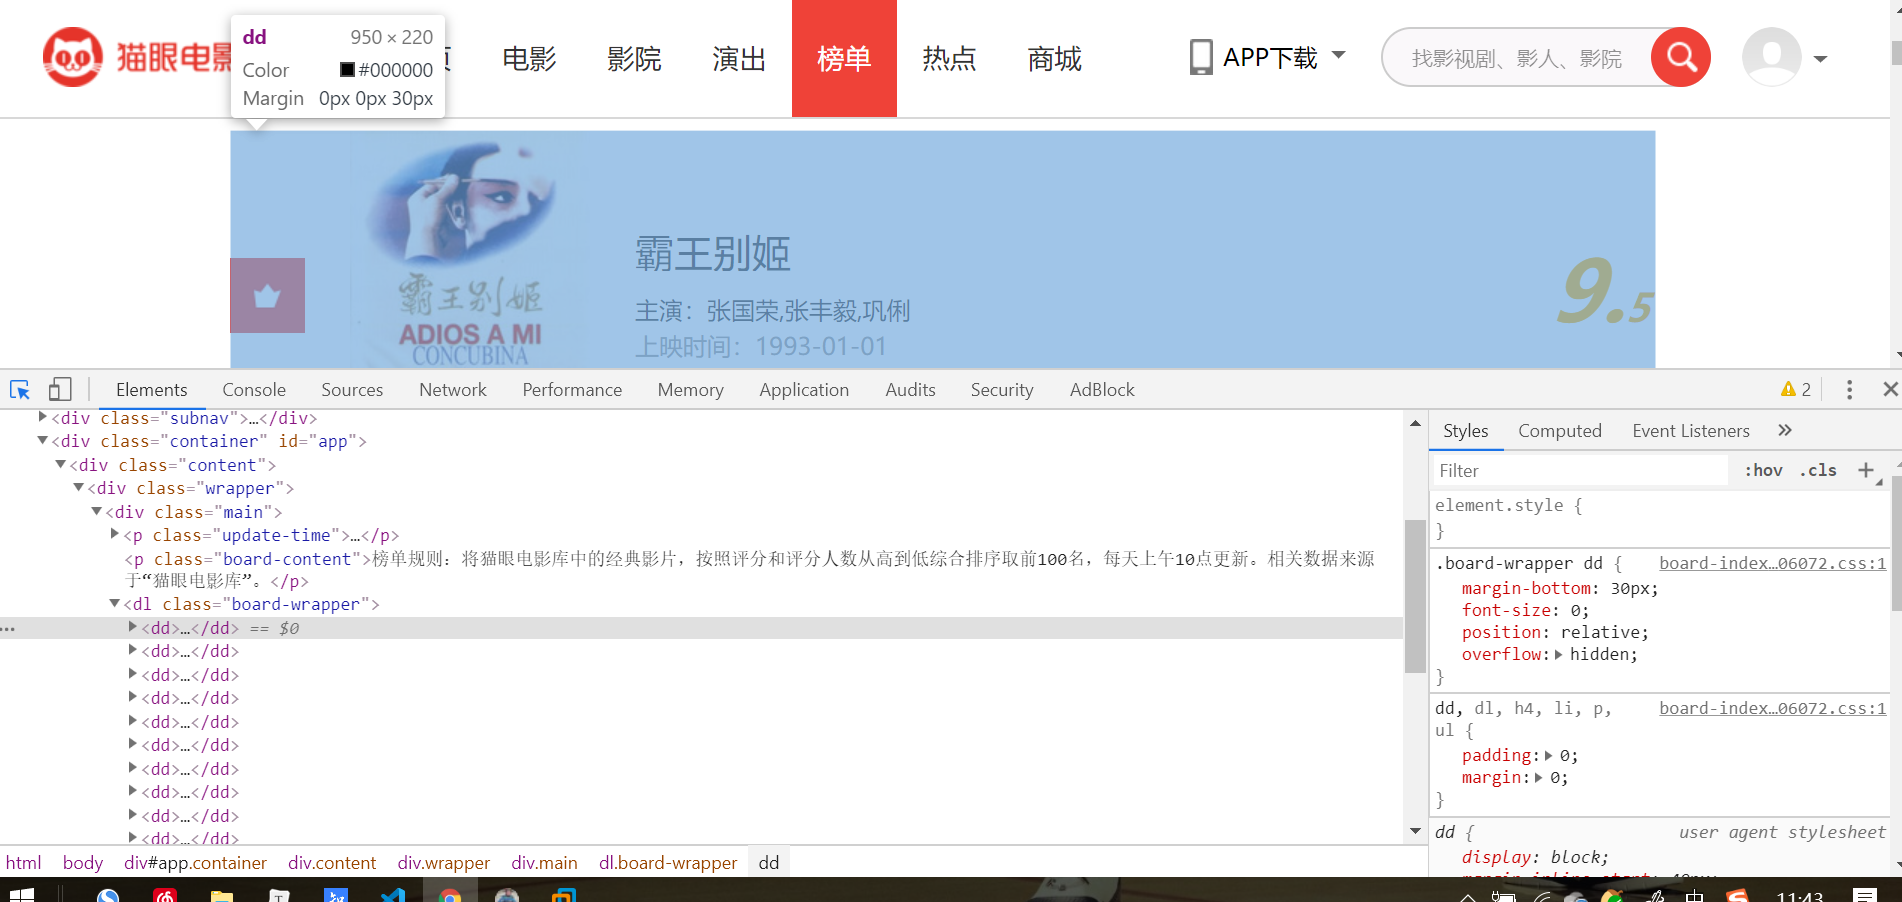
Task: Toggle the .cls class editor
Action: click(x=1818, y=470)
